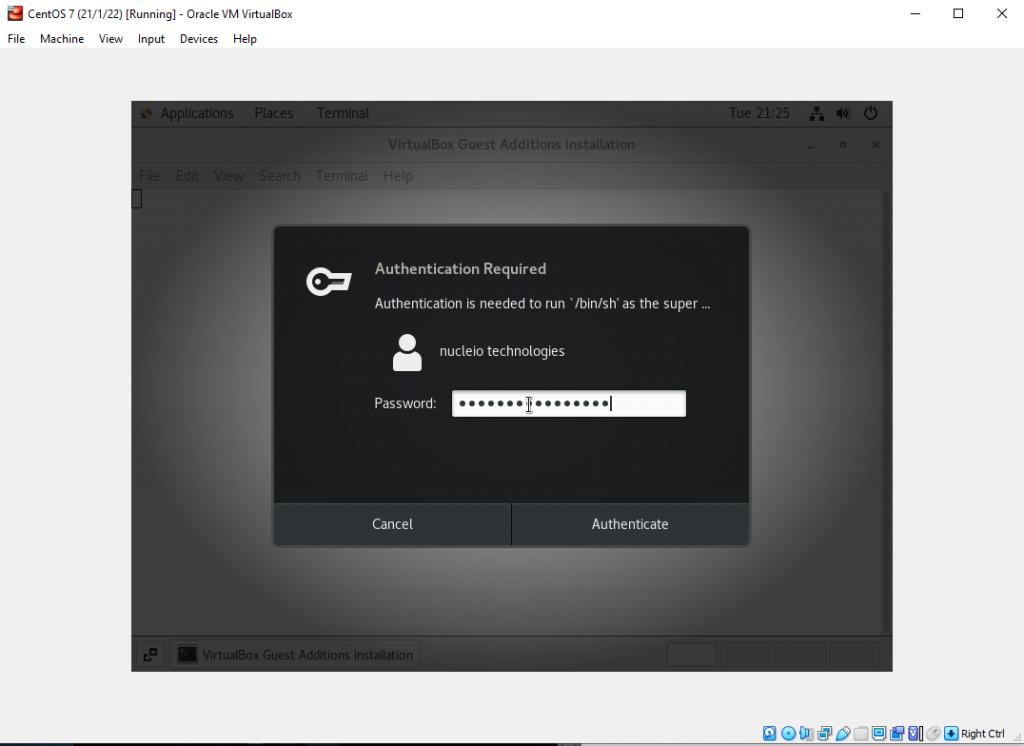The height and width of the screenshot is (746, 1024).
Task: Click the guest power button icon
Action: click(x=871, y=114)
